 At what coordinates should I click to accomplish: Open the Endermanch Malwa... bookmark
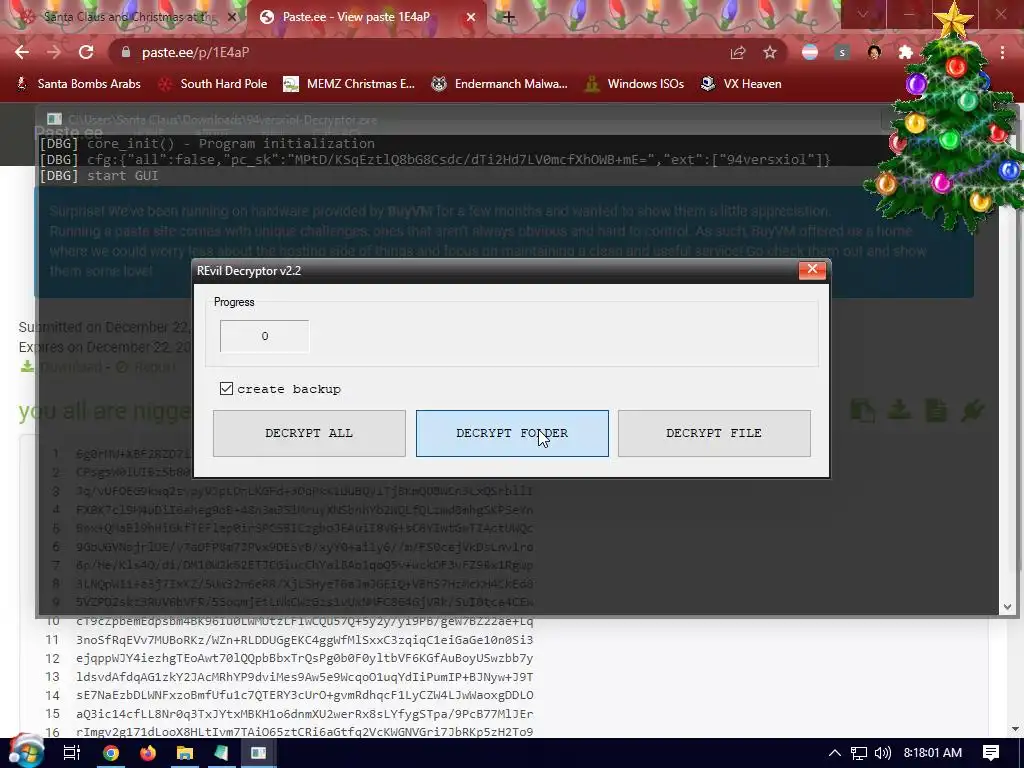tap(500, 84)
